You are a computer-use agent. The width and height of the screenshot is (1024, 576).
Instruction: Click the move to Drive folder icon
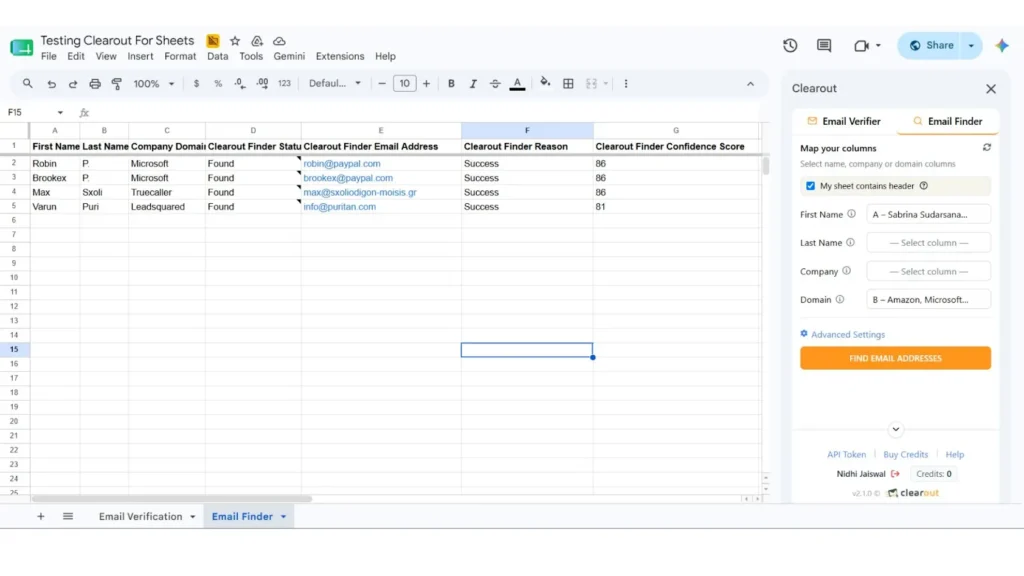[257, 40]
